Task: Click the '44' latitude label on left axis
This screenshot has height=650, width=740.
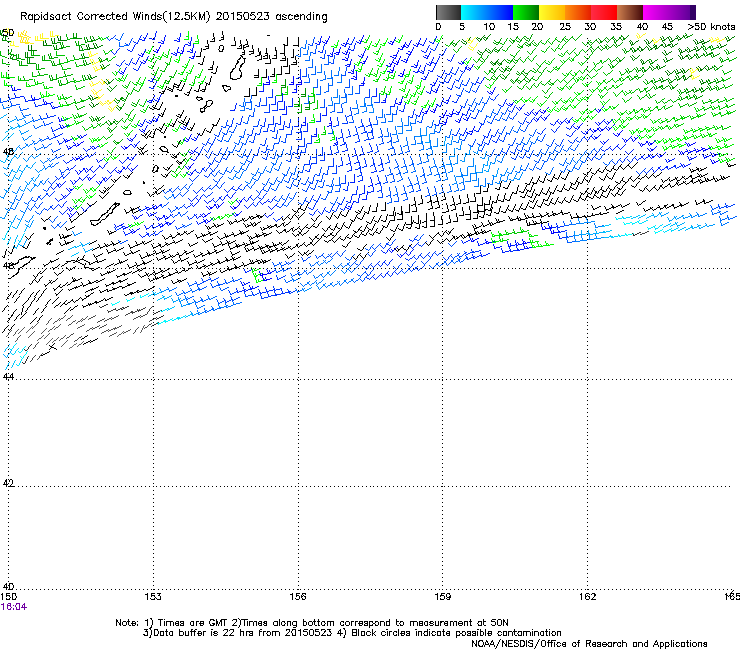Action: coord(8,377)
